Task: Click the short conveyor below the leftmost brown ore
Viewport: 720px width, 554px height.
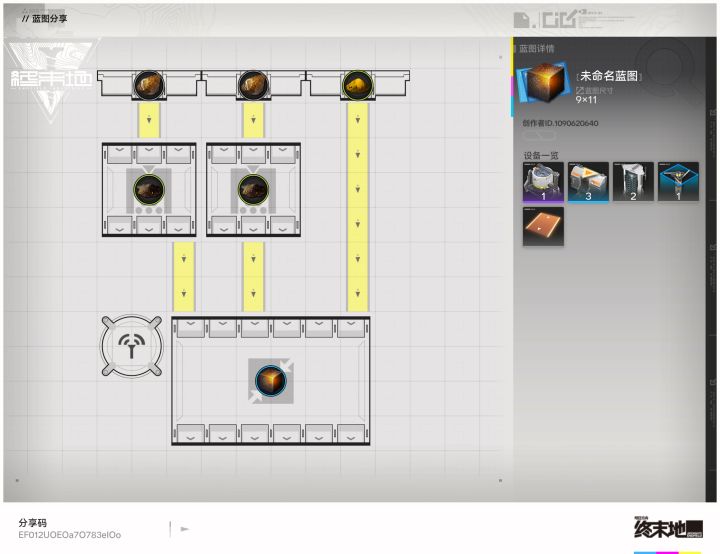Action: click(x=149, y=120)
